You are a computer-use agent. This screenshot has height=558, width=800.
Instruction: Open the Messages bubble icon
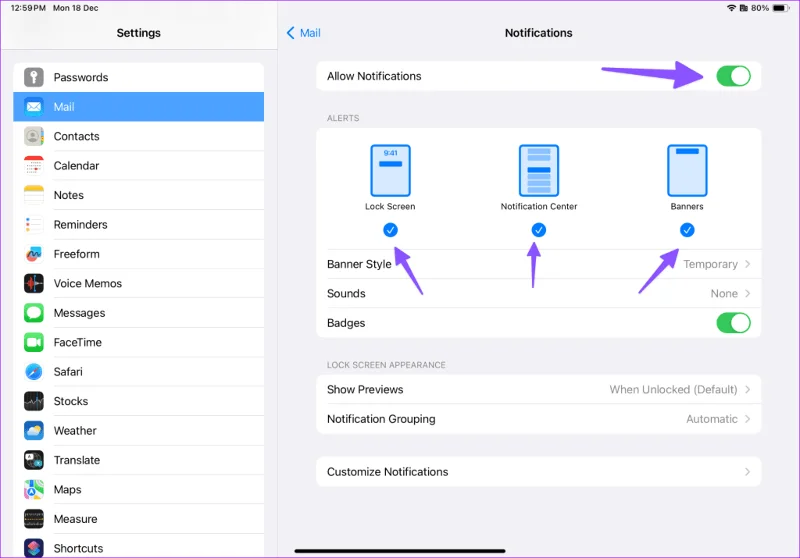pyautogui.click(x=34, y=313)
